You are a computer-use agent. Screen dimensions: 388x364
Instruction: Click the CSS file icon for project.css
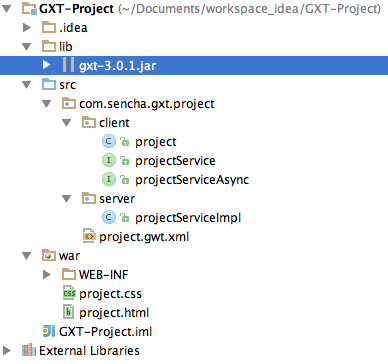(69, 293)
